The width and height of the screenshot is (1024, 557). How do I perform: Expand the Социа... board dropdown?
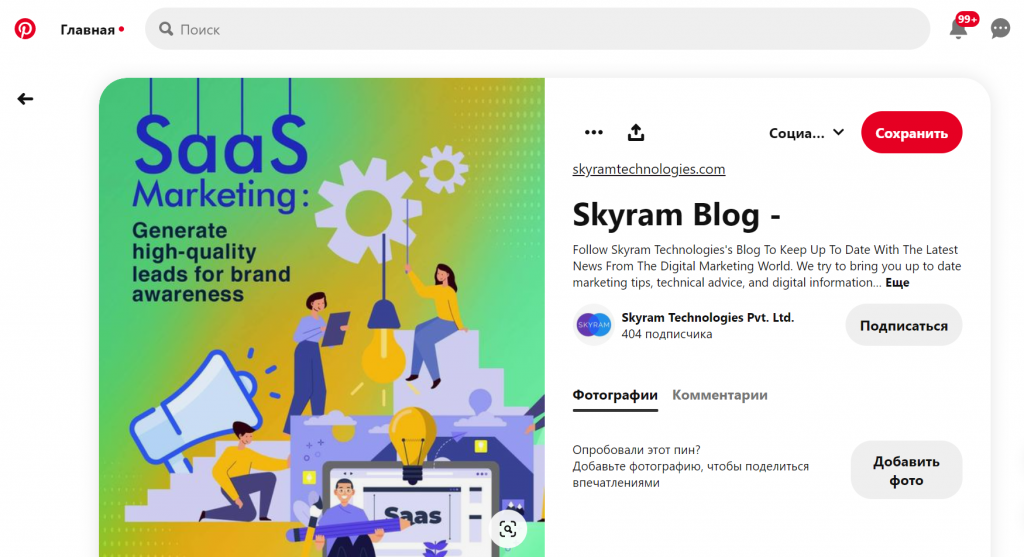coord(806,133)
